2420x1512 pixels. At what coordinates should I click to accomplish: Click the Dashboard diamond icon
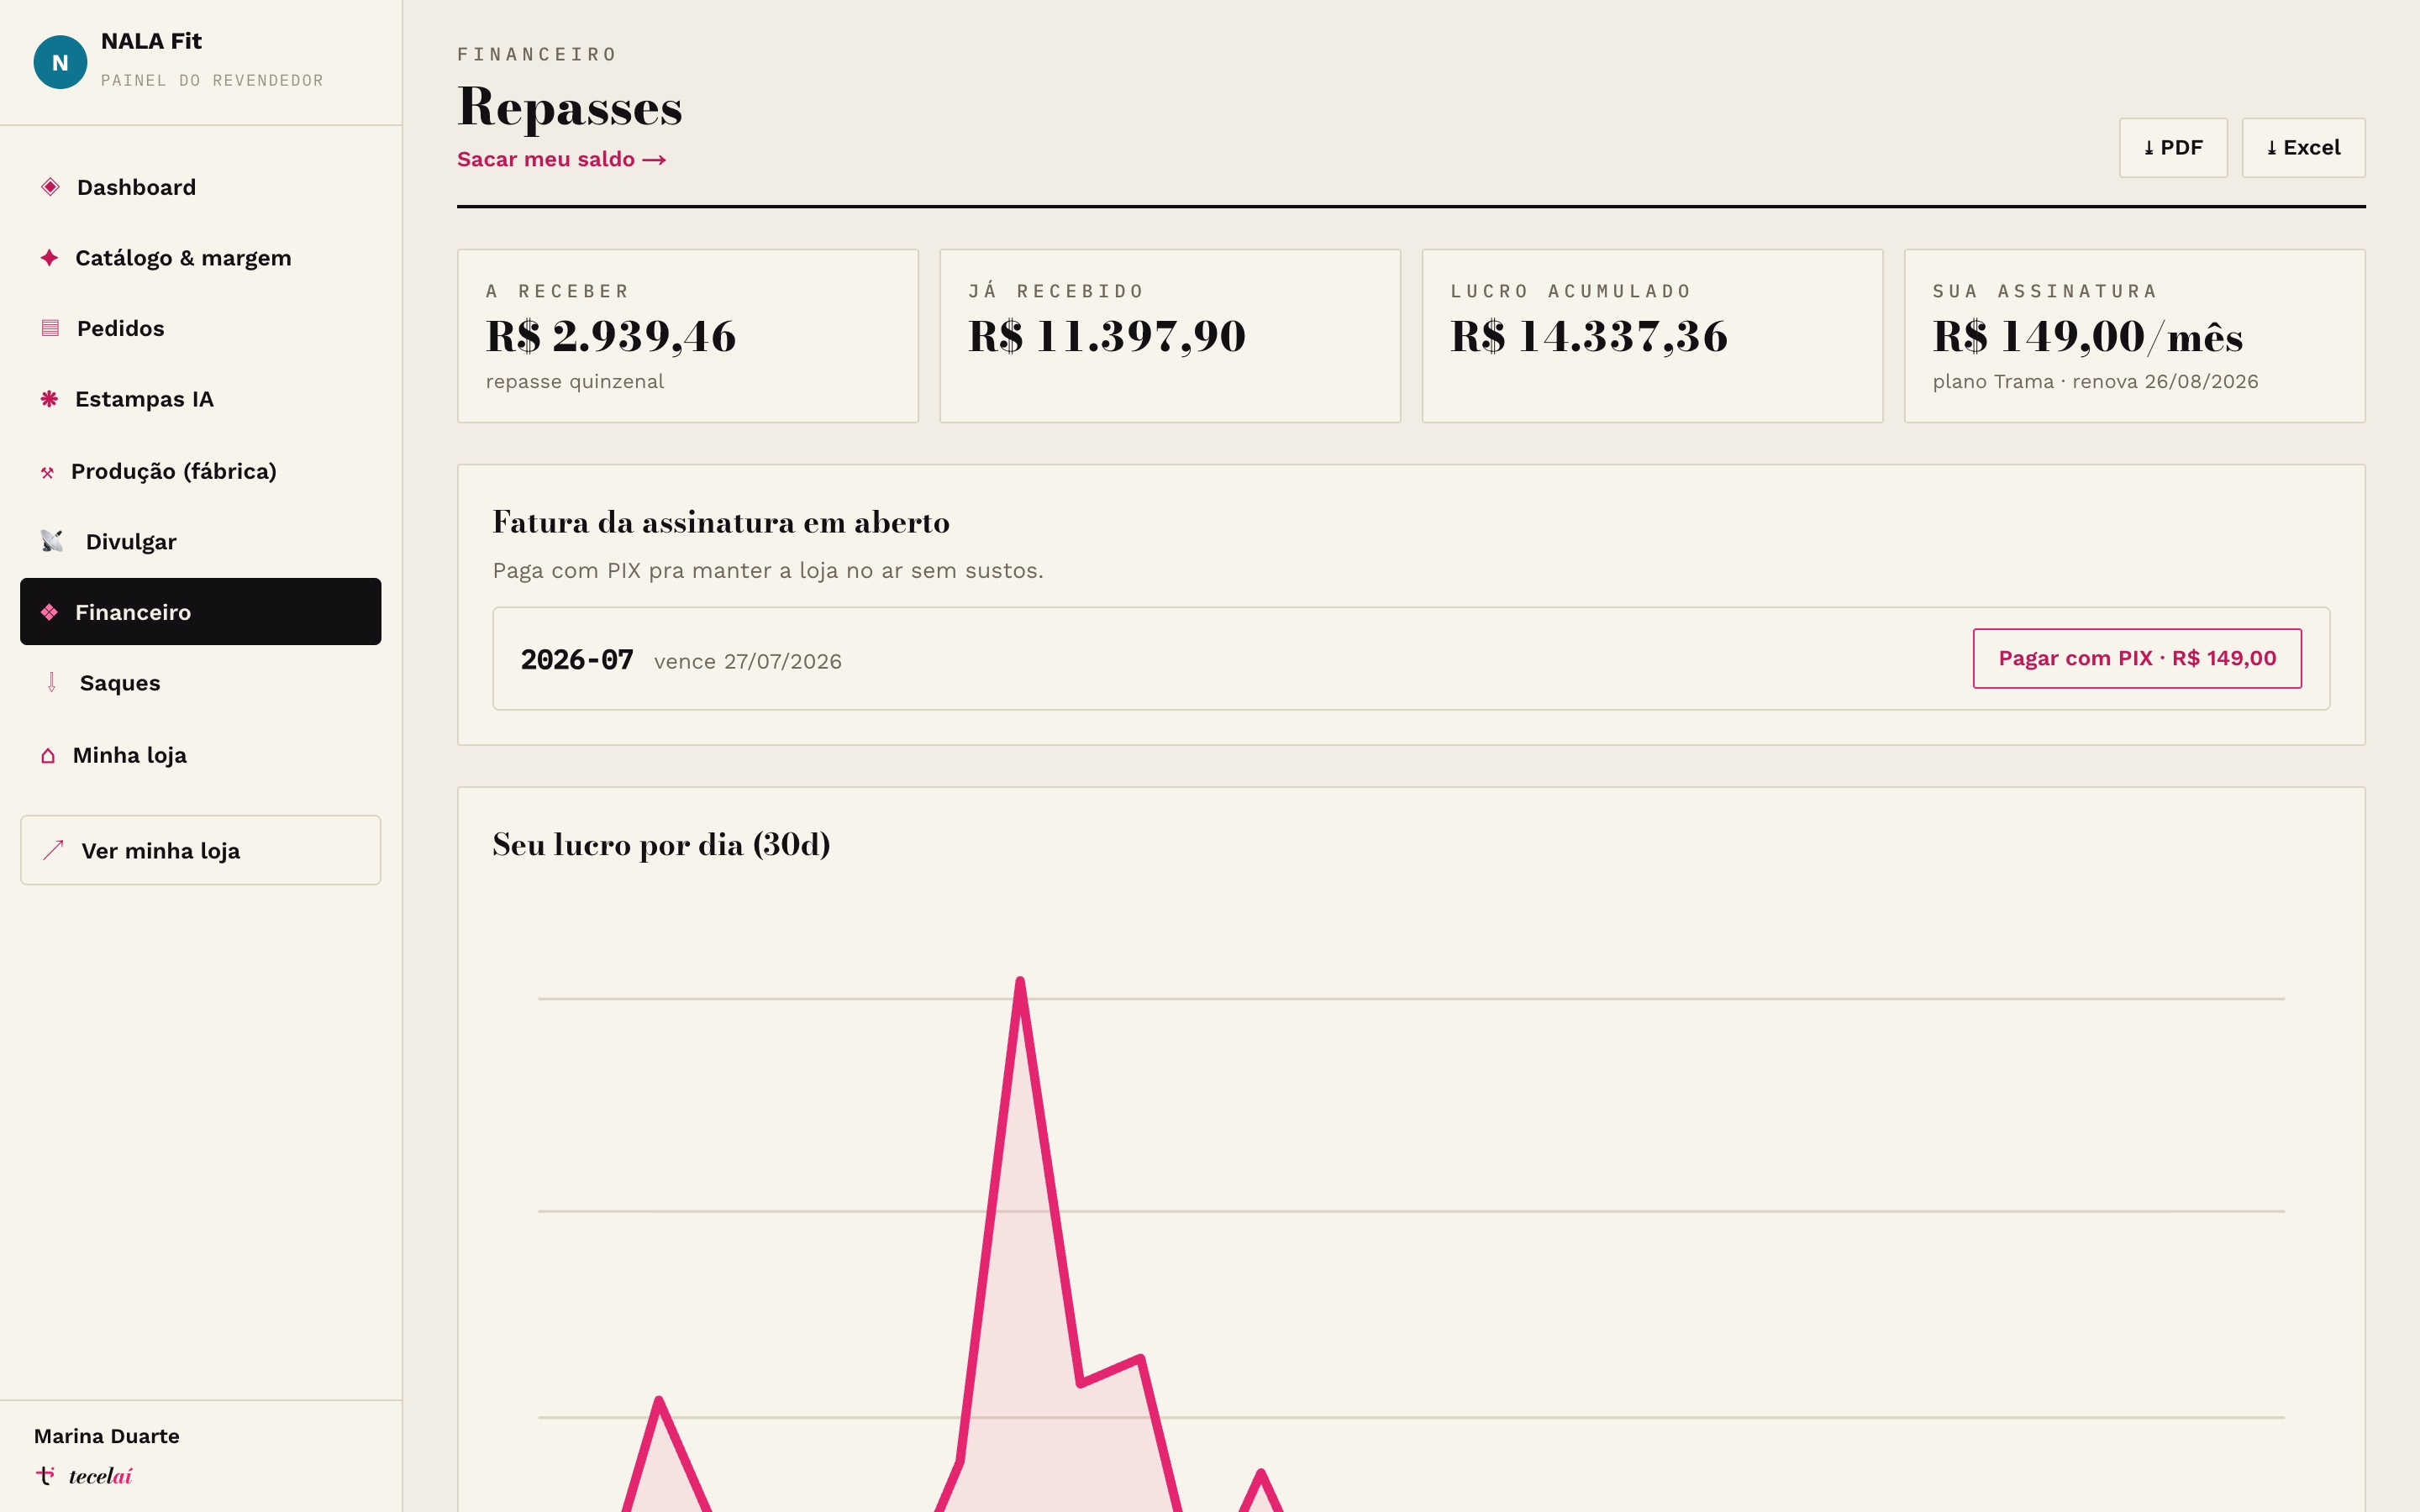[x=50, y=187]
